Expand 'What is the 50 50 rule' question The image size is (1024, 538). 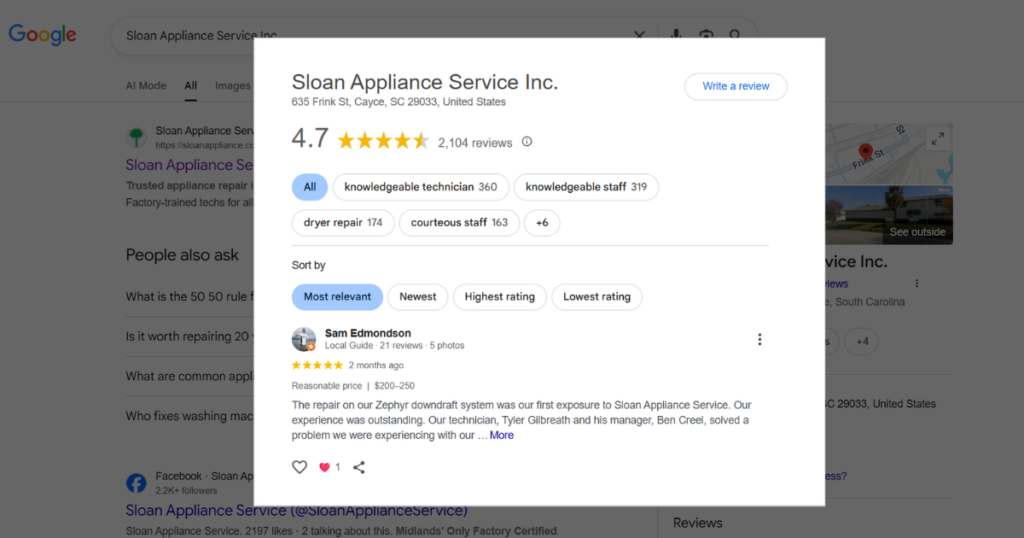(189, 296)
